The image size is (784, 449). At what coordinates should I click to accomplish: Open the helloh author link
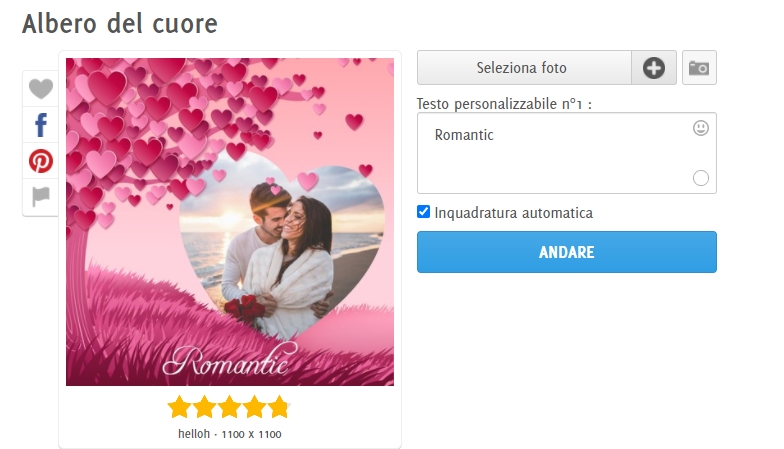[194, 434]
